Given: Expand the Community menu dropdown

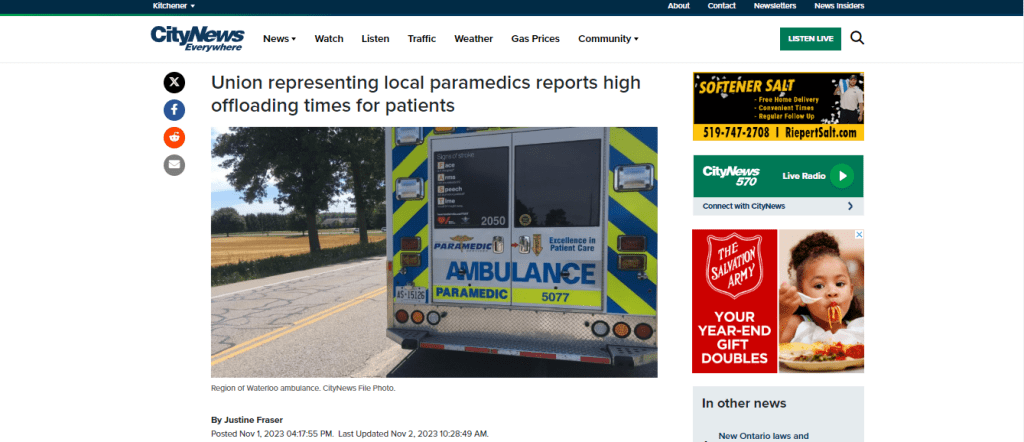Looking at the screenshot, I should tap(608, 39).
